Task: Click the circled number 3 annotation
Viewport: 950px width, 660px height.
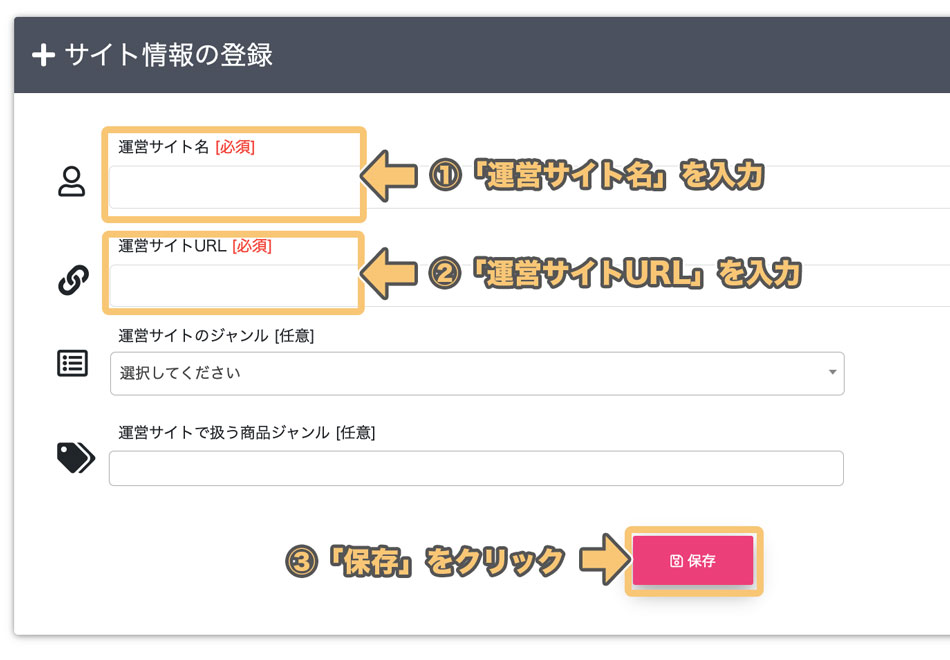Action: click(301, 561)
